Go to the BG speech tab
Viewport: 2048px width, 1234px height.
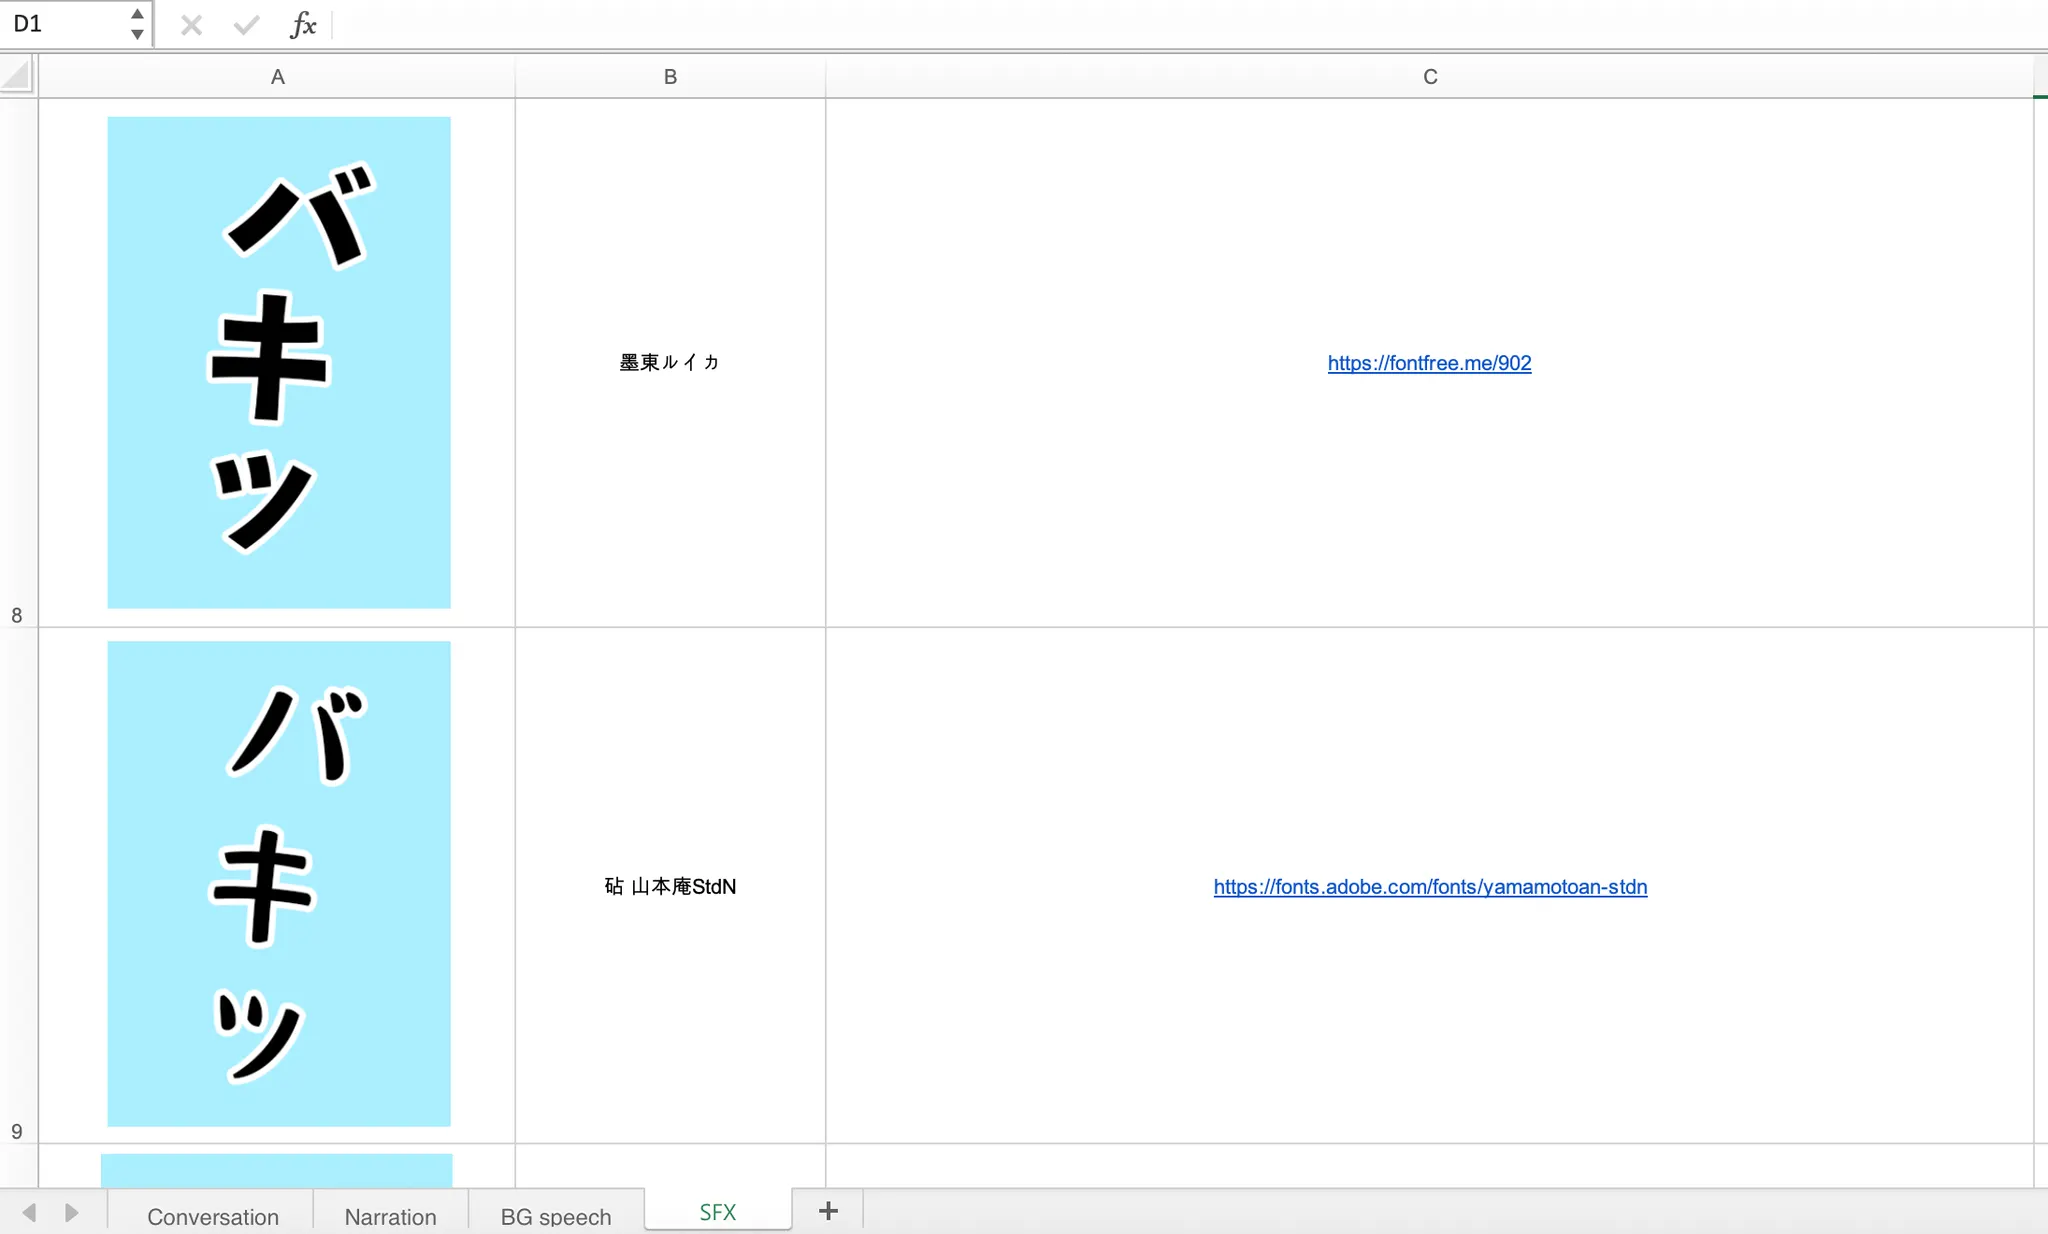(x=556, y=1216)
